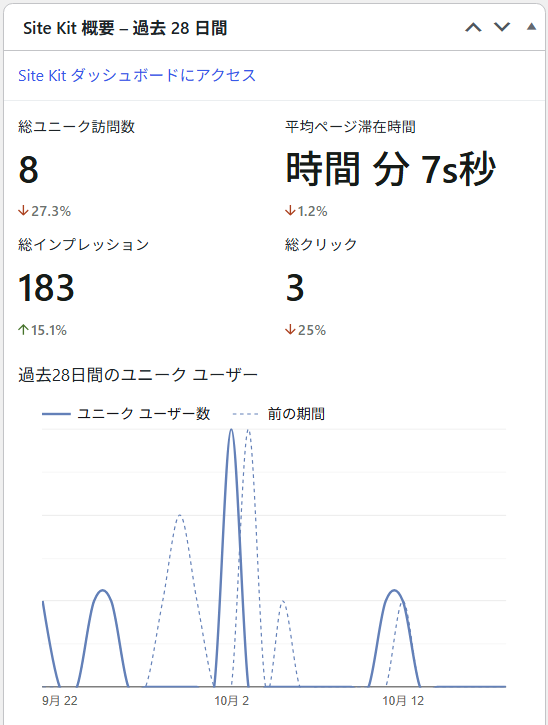Click the 9月 22 axis label
This screenshot has width=548, height=725.
[x=60, y=701]
